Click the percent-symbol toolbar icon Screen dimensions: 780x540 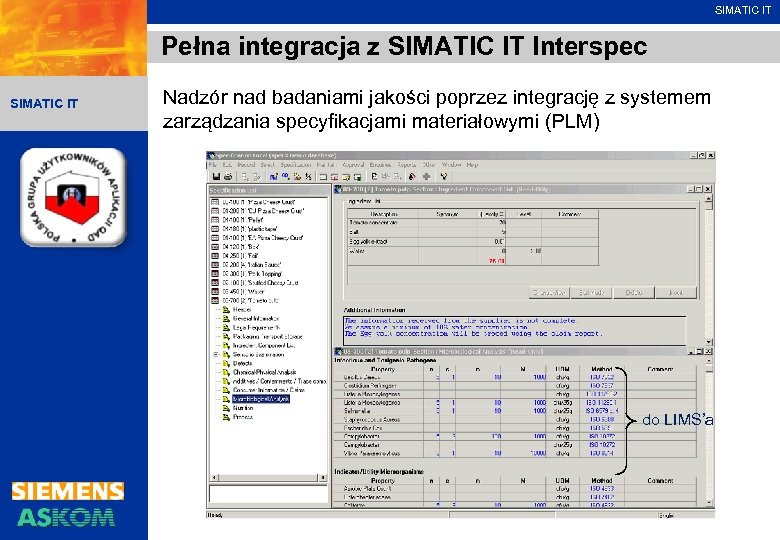[x=308, y=177]
